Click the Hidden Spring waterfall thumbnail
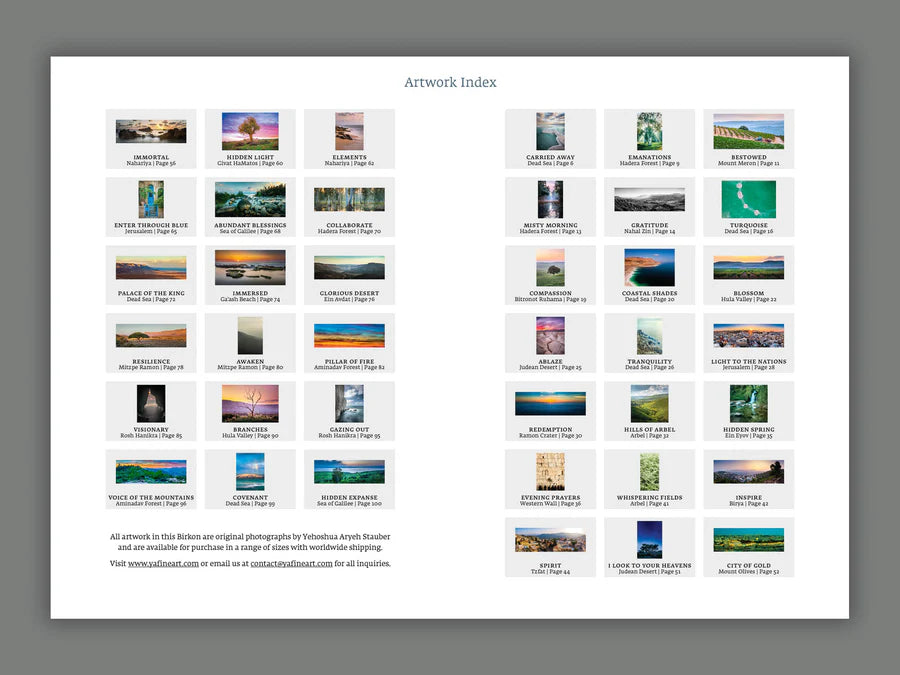 [x=748, y=403]
